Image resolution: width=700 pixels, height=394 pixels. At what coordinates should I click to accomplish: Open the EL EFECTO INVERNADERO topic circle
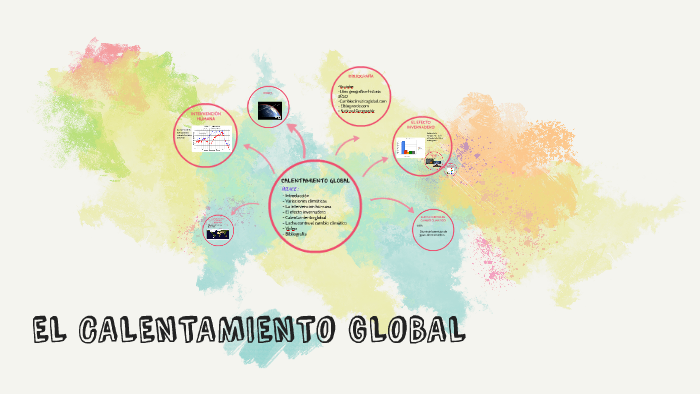click(422, 146)
